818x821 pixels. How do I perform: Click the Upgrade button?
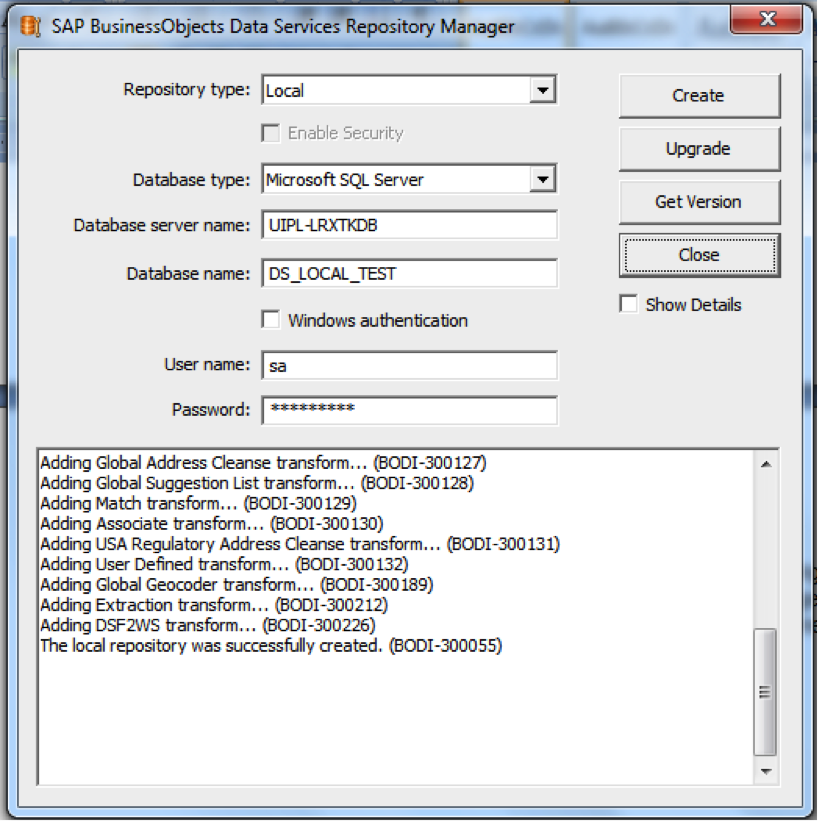pos(699,149)
